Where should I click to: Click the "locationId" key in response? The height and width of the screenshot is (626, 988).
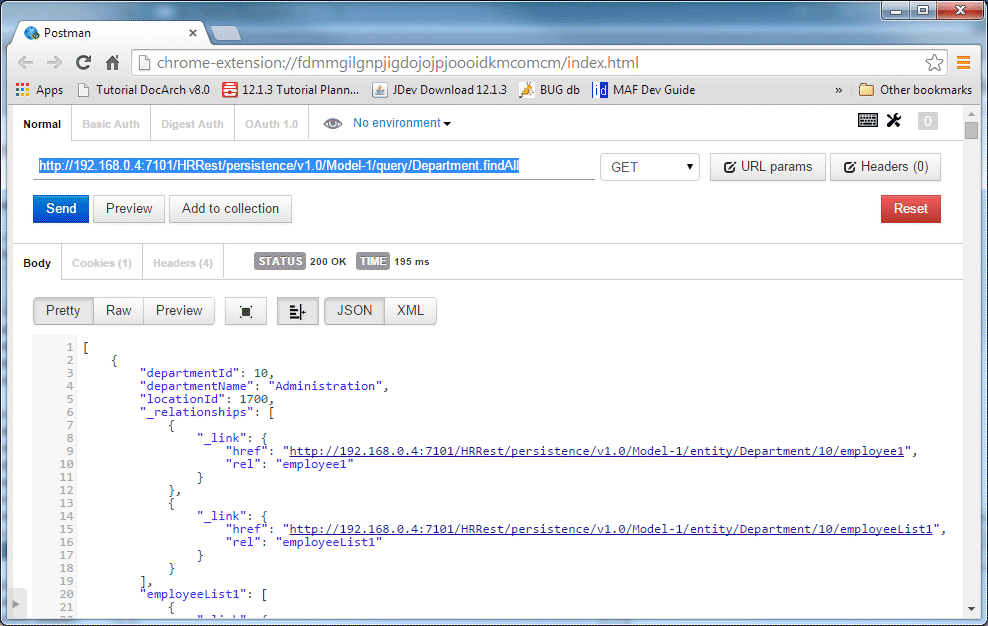pyautogui.click(x=182, y=399)
